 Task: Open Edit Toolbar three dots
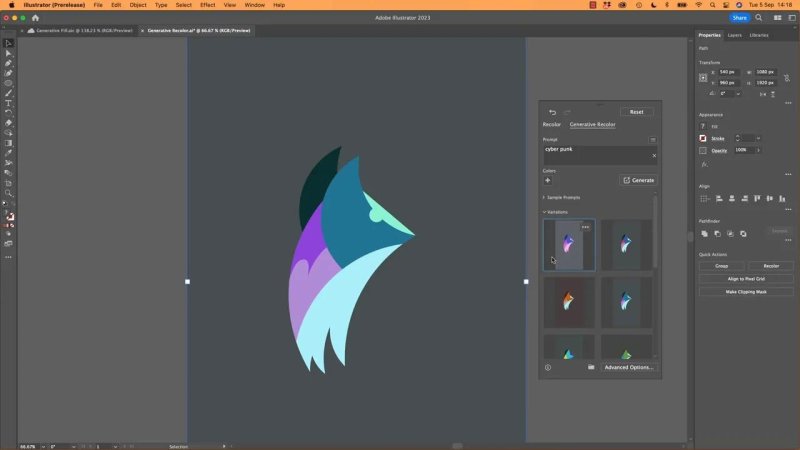pyautogui.click(x=8, y=257)
